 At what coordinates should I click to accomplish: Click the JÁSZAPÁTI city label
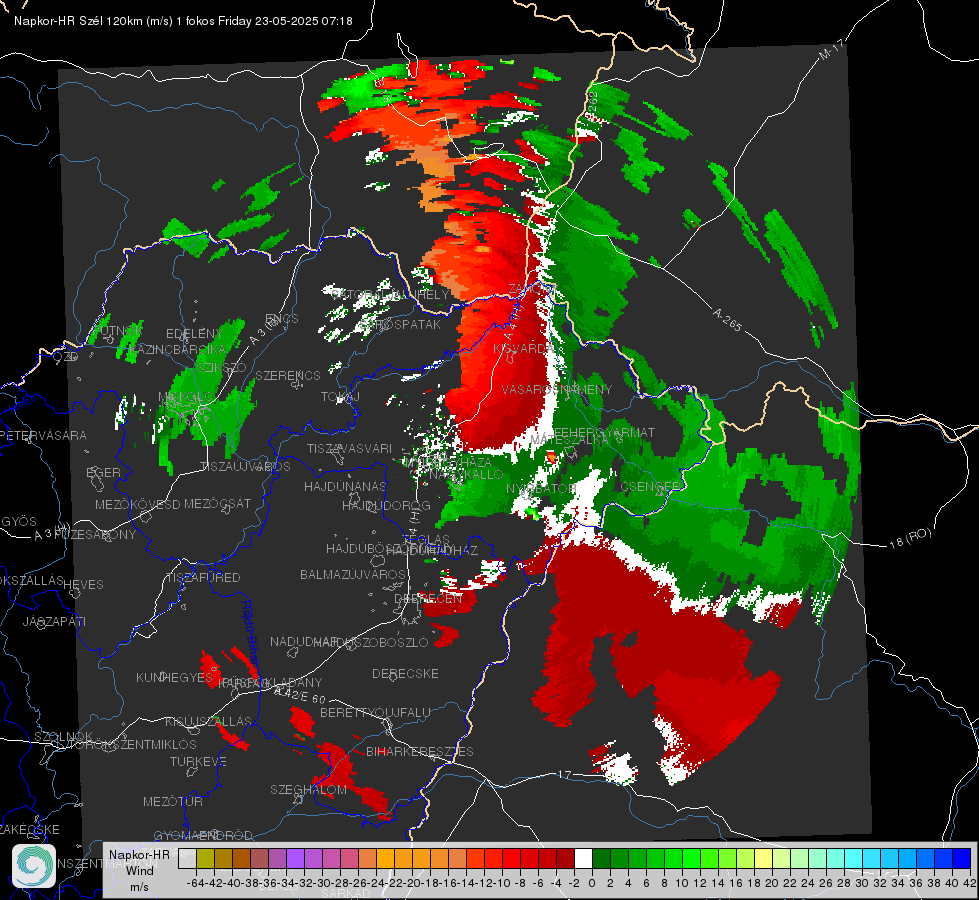[54, 621]
